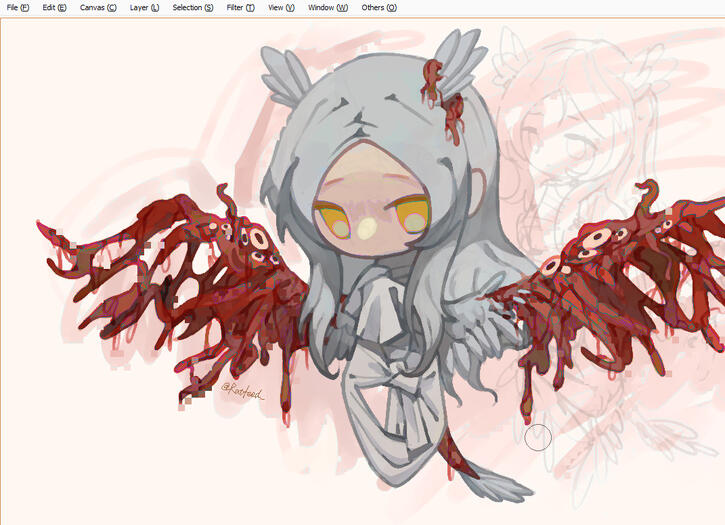Open the View menu
The width and height of the screenshot is (725, 525).
point(281,7)
